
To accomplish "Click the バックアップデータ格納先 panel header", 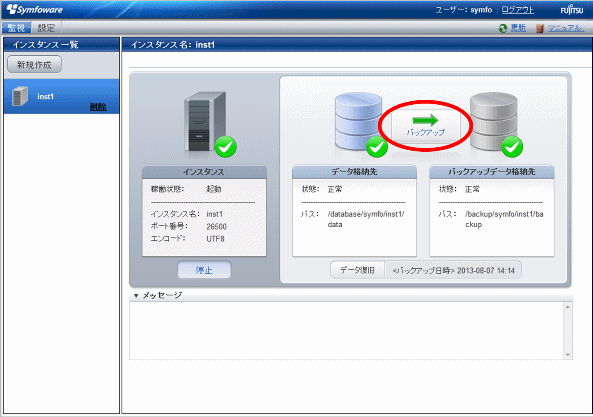I will pyautogui.click(x=492, y=172).
